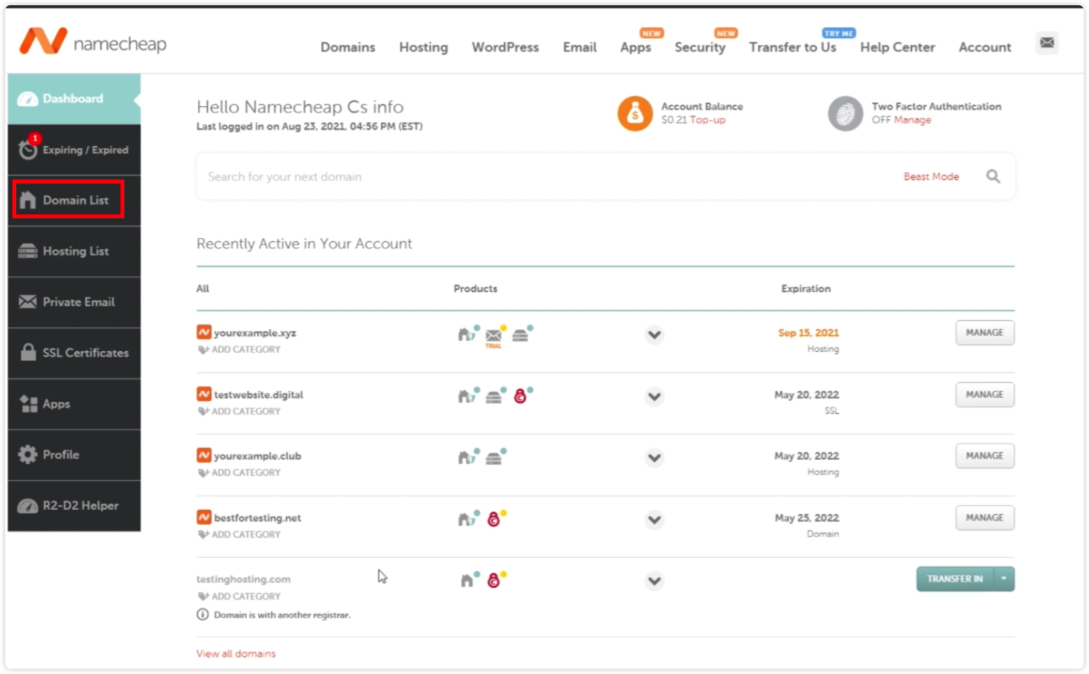Click Manage button for yourexample.xyz
The image size is (1089, 674).
pos(984,332)
